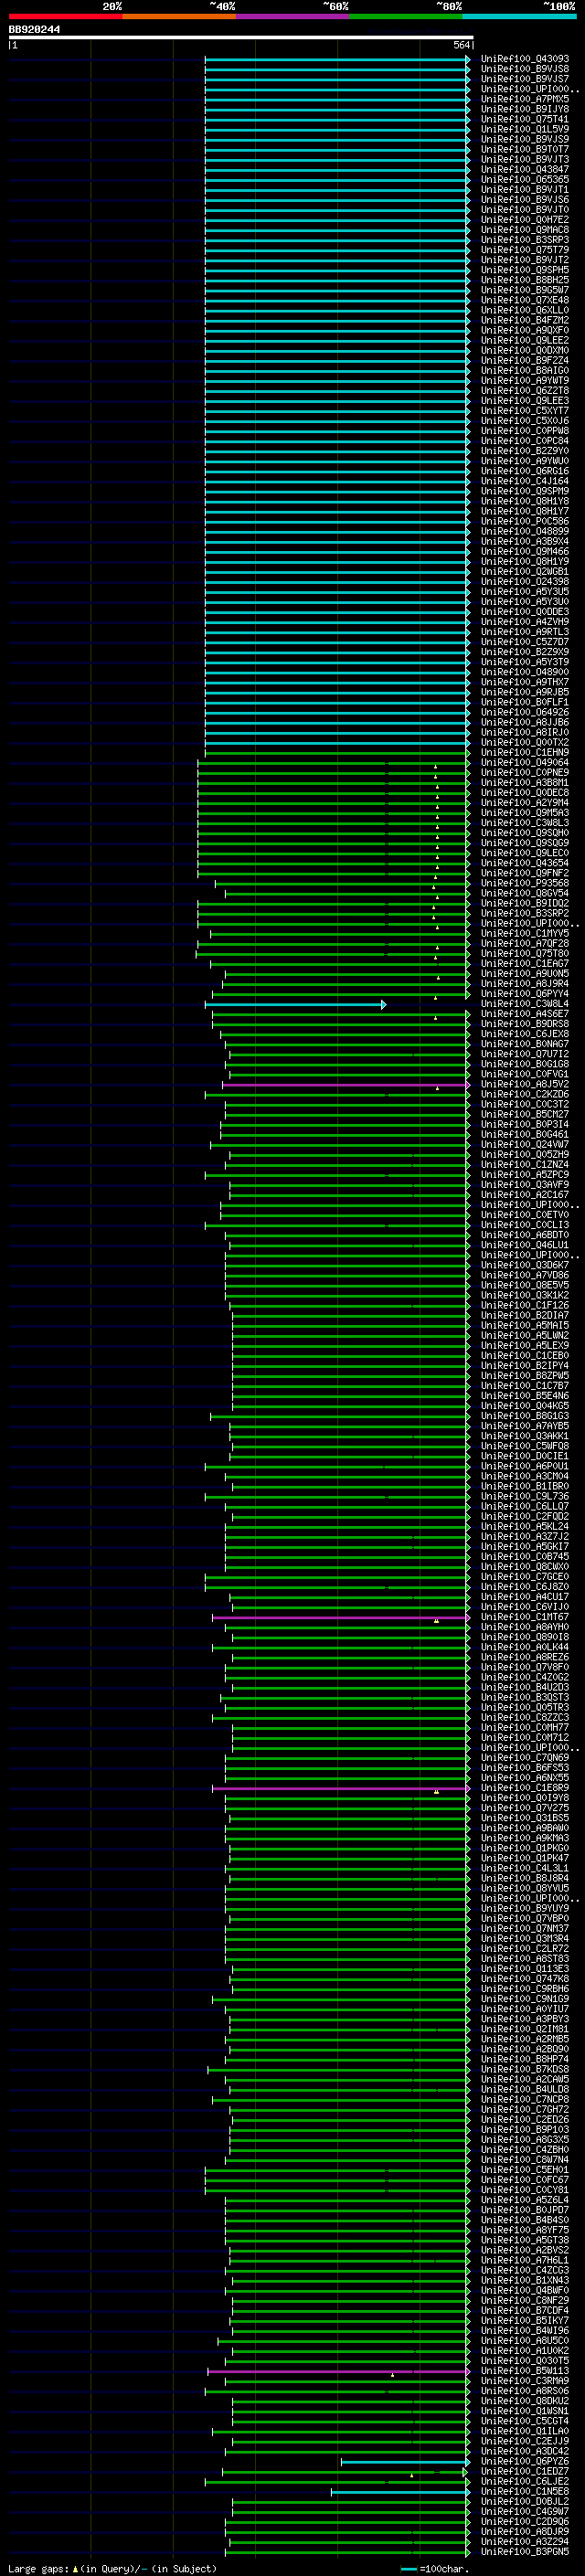Click the cyan =100char. scale bar

(408, 2569)
